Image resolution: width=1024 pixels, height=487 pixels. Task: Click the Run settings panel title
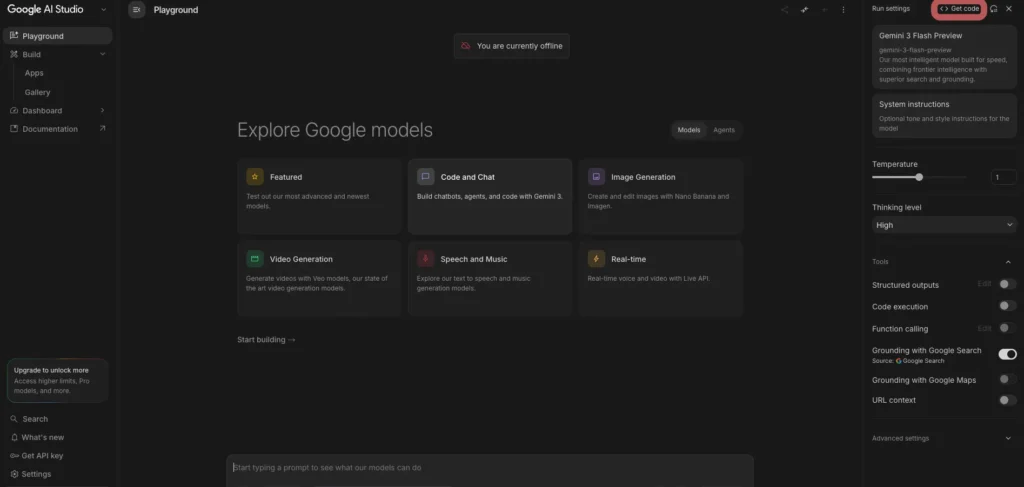[x=891, y=8]
